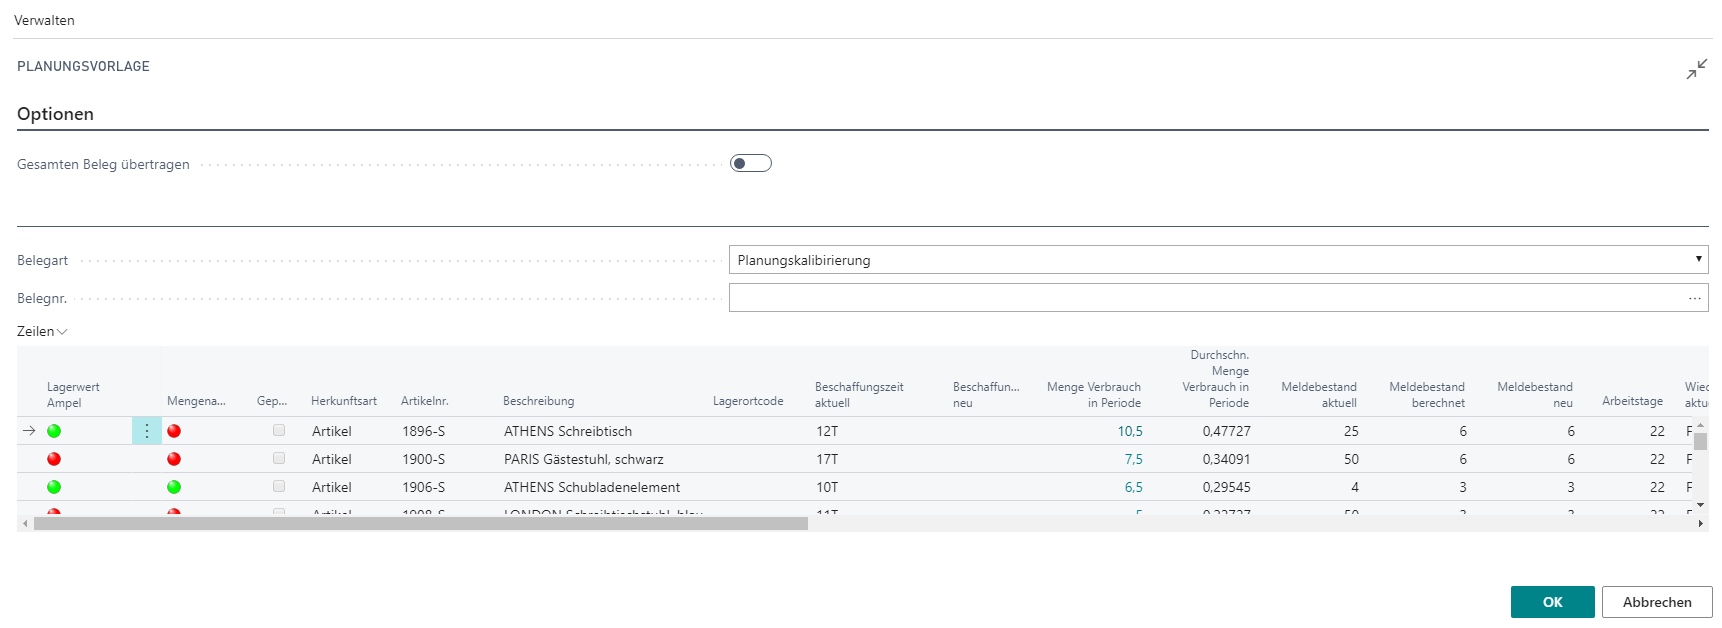Open Menge Verbrauch value 10,5

(1130, 431)
